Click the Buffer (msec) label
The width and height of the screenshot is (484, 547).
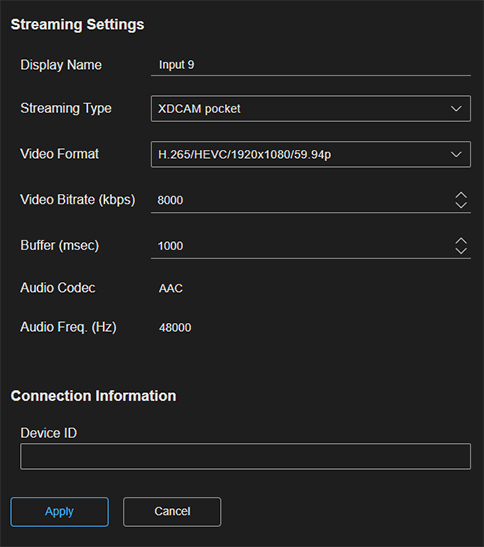pyautogui.click(x=60, y=246)
